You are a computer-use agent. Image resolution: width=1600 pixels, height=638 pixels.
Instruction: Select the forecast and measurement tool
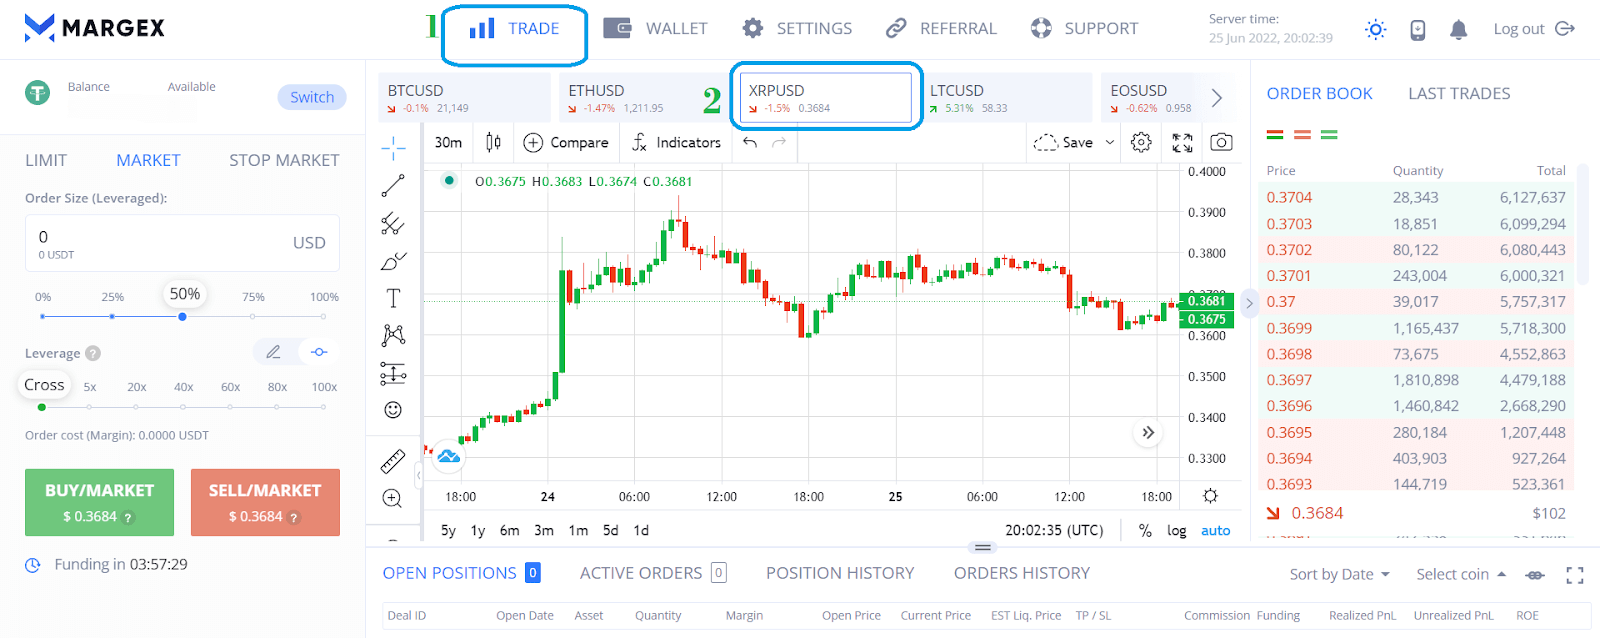point(393,373)
